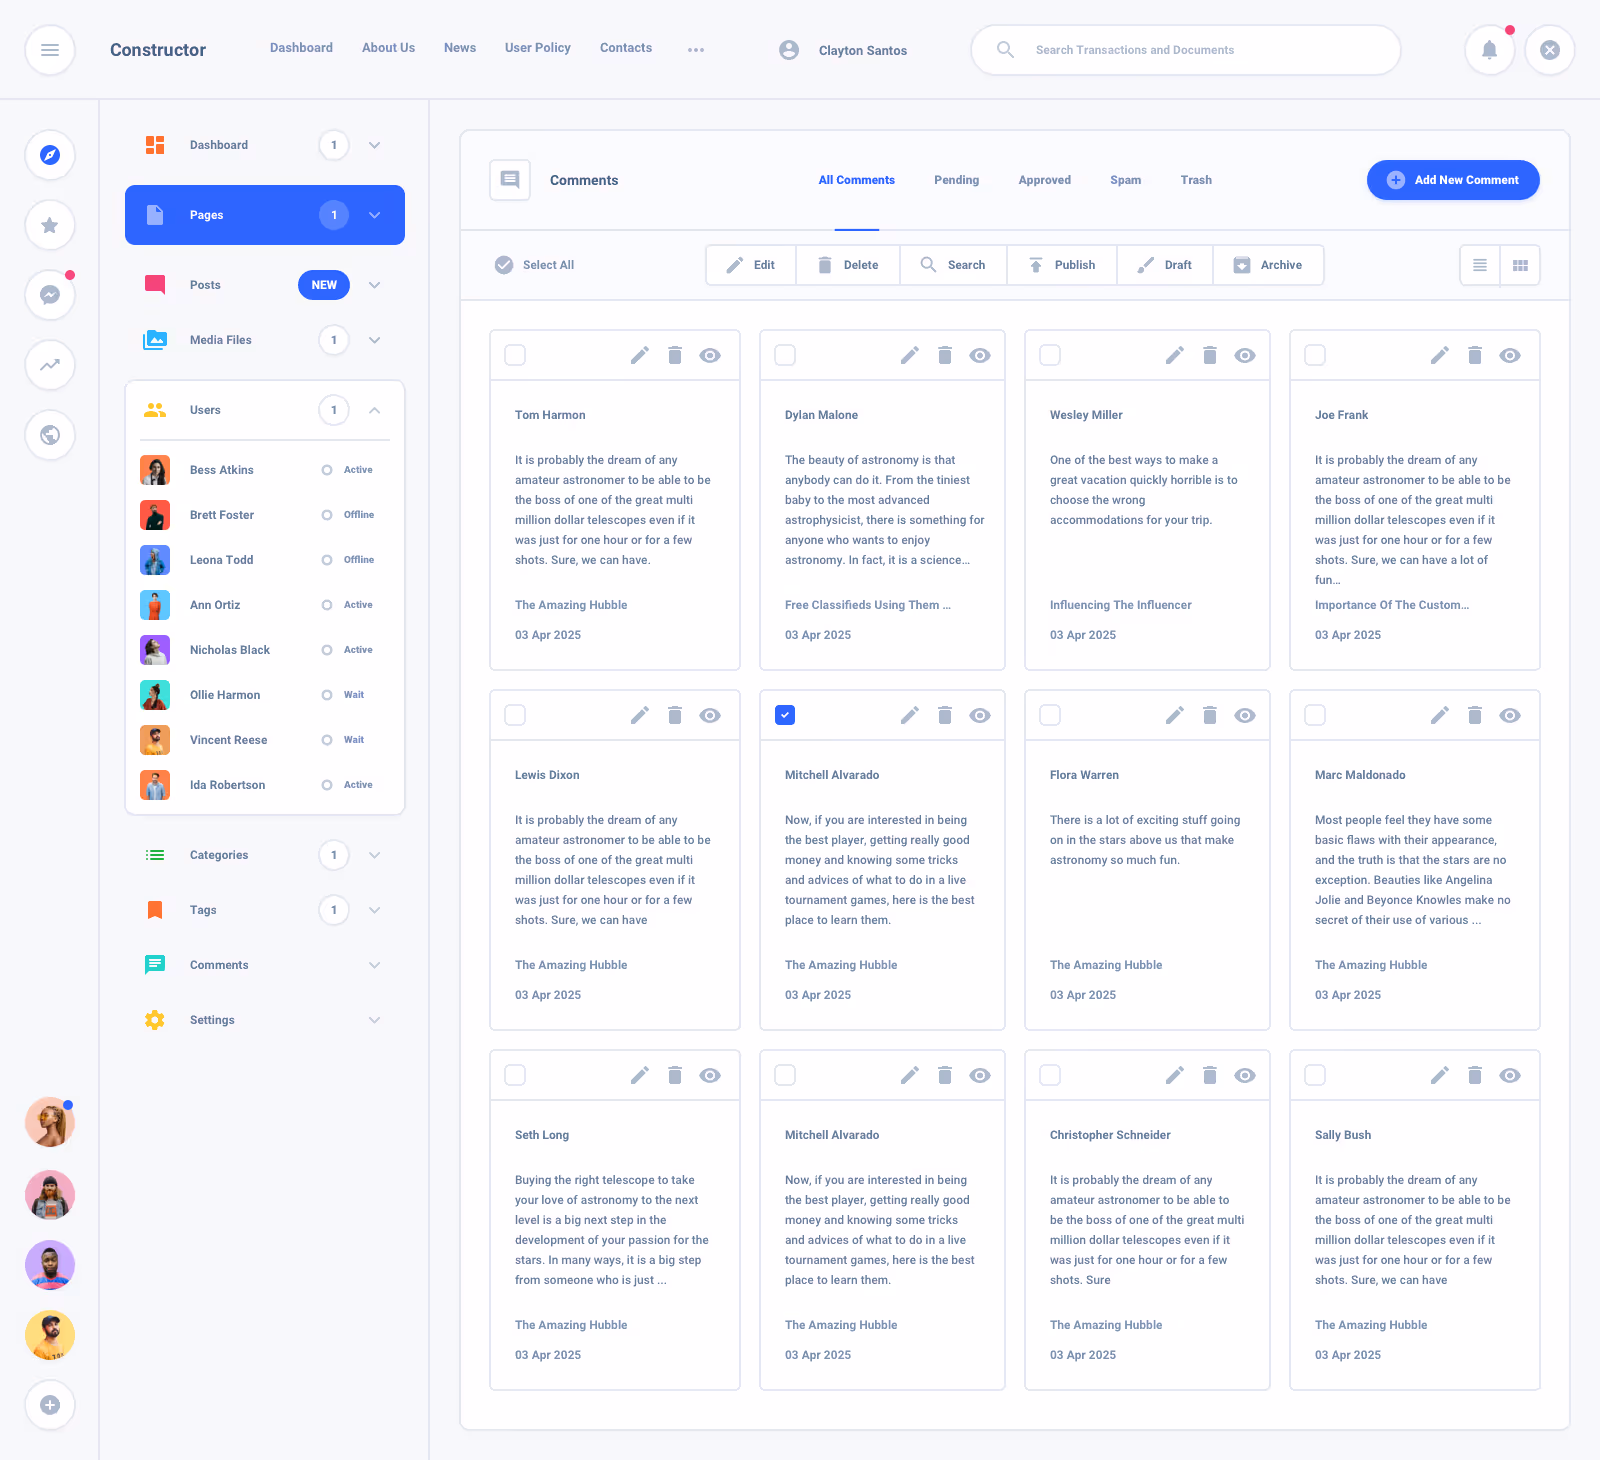Click the user profile icon beside Clayton Santos

[789, 50]
